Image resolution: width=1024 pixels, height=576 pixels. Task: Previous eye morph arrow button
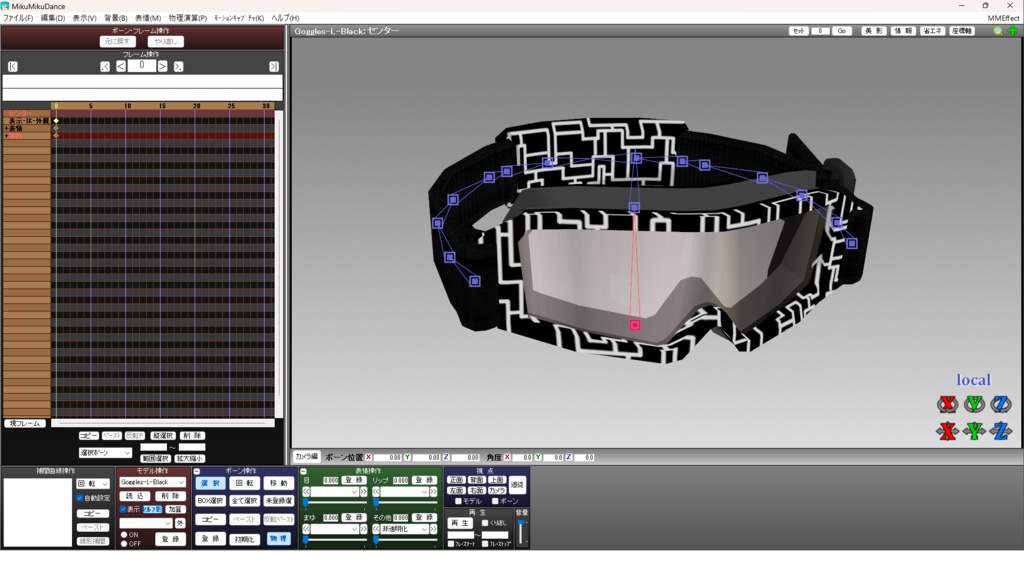(x=306, y=492)
